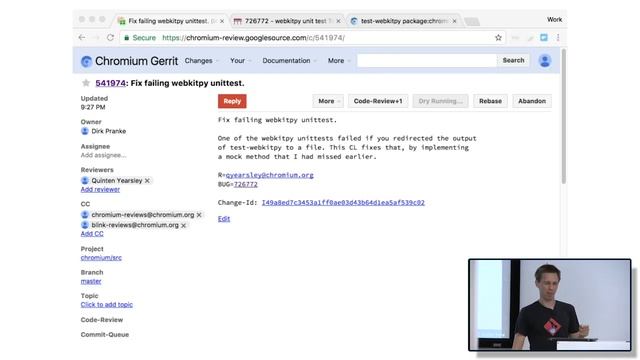Click the Work profile label in Chrome

click(554, 20)
